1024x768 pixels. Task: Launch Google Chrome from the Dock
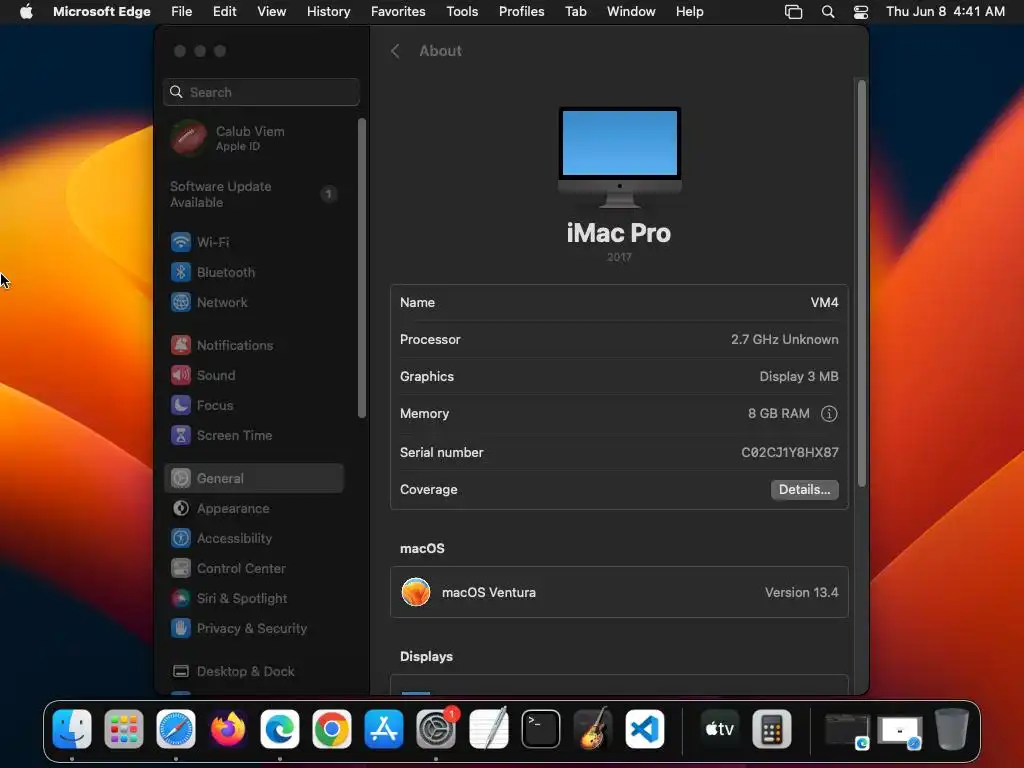pyautogui.click(x=332, y=729)
